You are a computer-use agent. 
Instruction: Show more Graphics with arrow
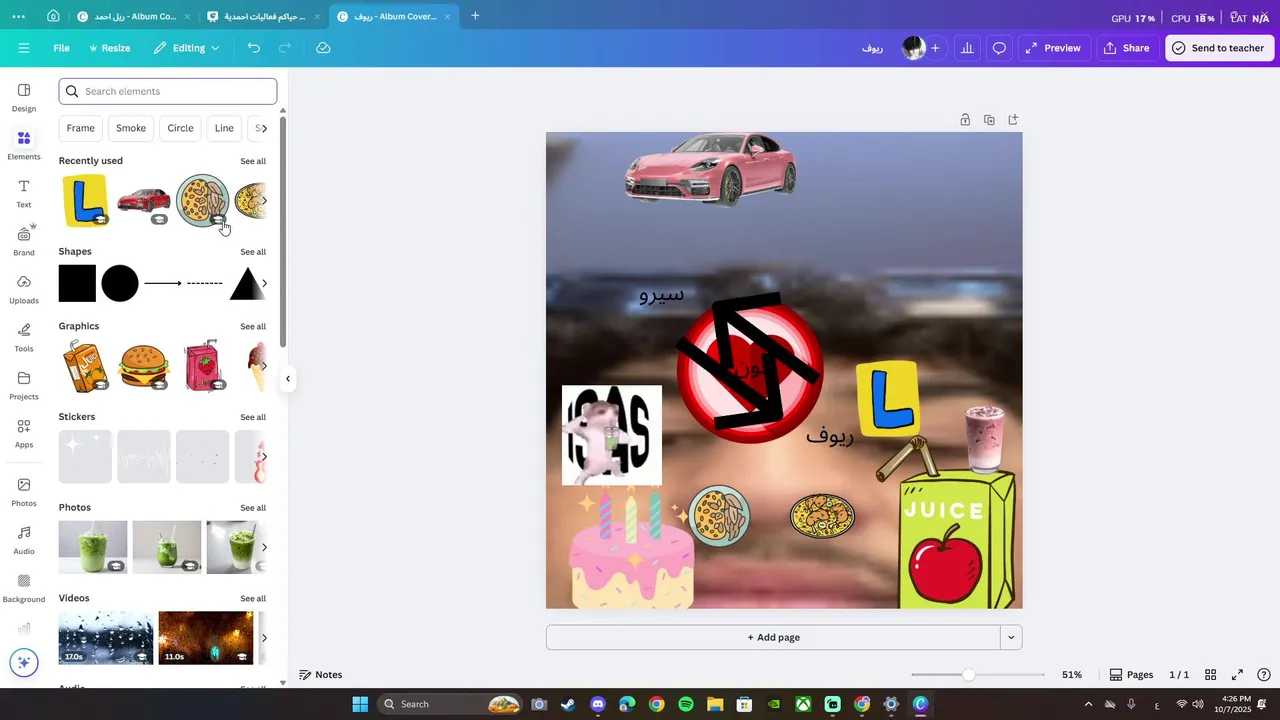pos(264,366)
